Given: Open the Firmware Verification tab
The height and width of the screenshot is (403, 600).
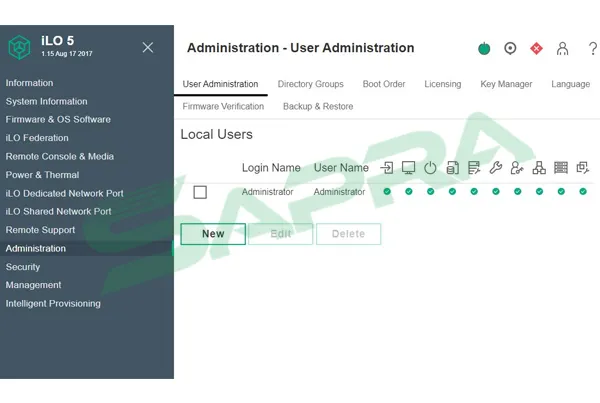Looking at the screenshot, I should pyautogui.click(x=223, y=106).
